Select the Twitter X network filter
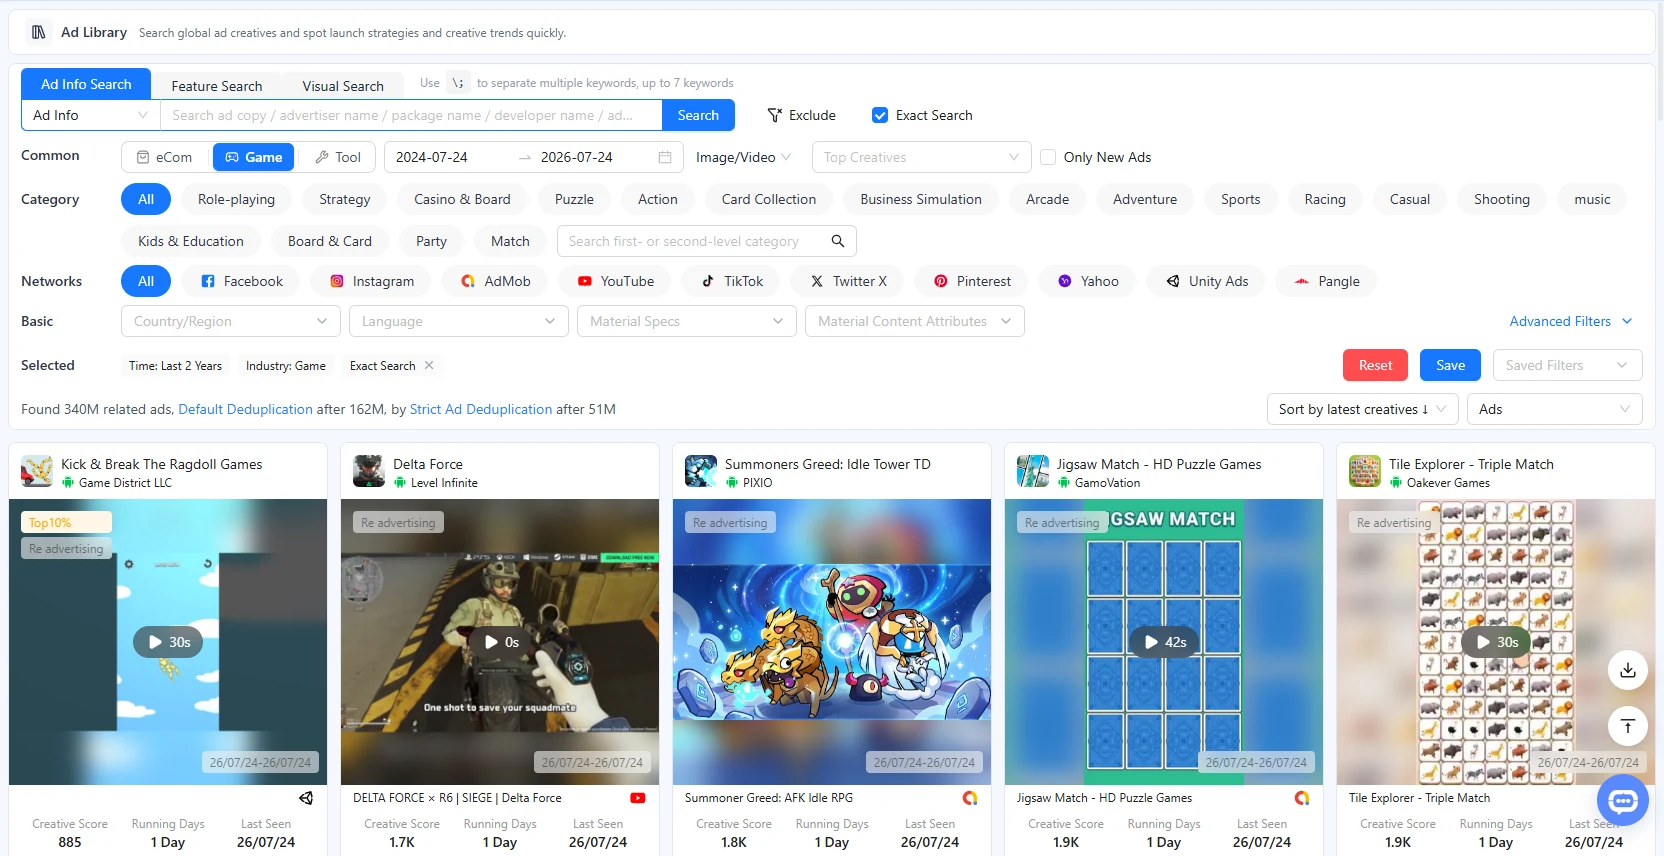 pos(848,281)
